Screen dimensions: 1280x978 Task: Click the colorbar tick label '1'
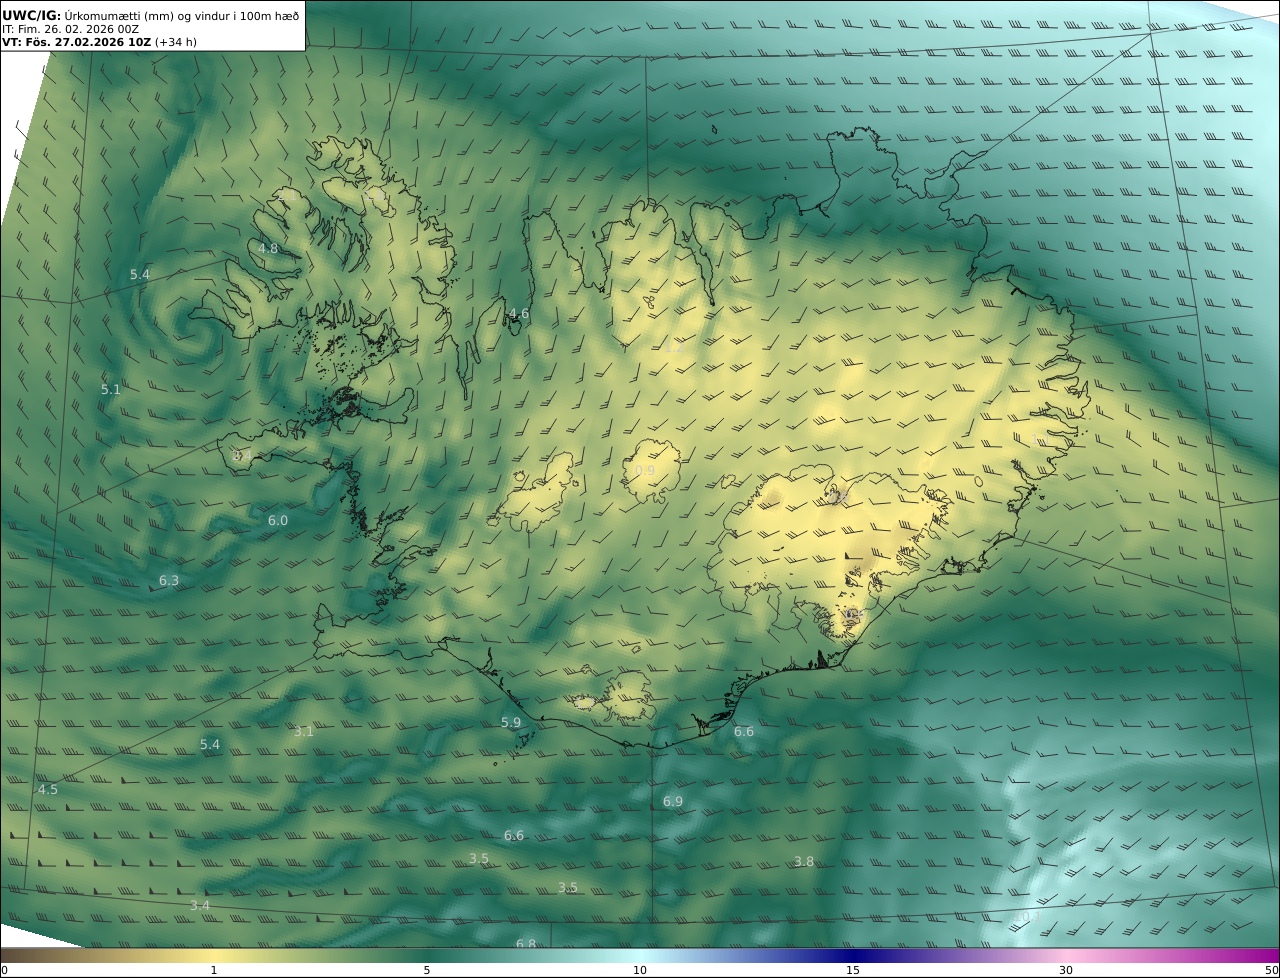[x=213, y=970]
